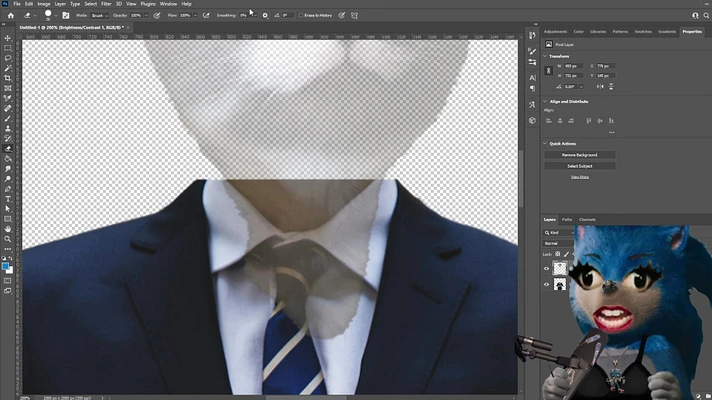
Task: Collapse the Transform section
Action: tap(545, 56)
